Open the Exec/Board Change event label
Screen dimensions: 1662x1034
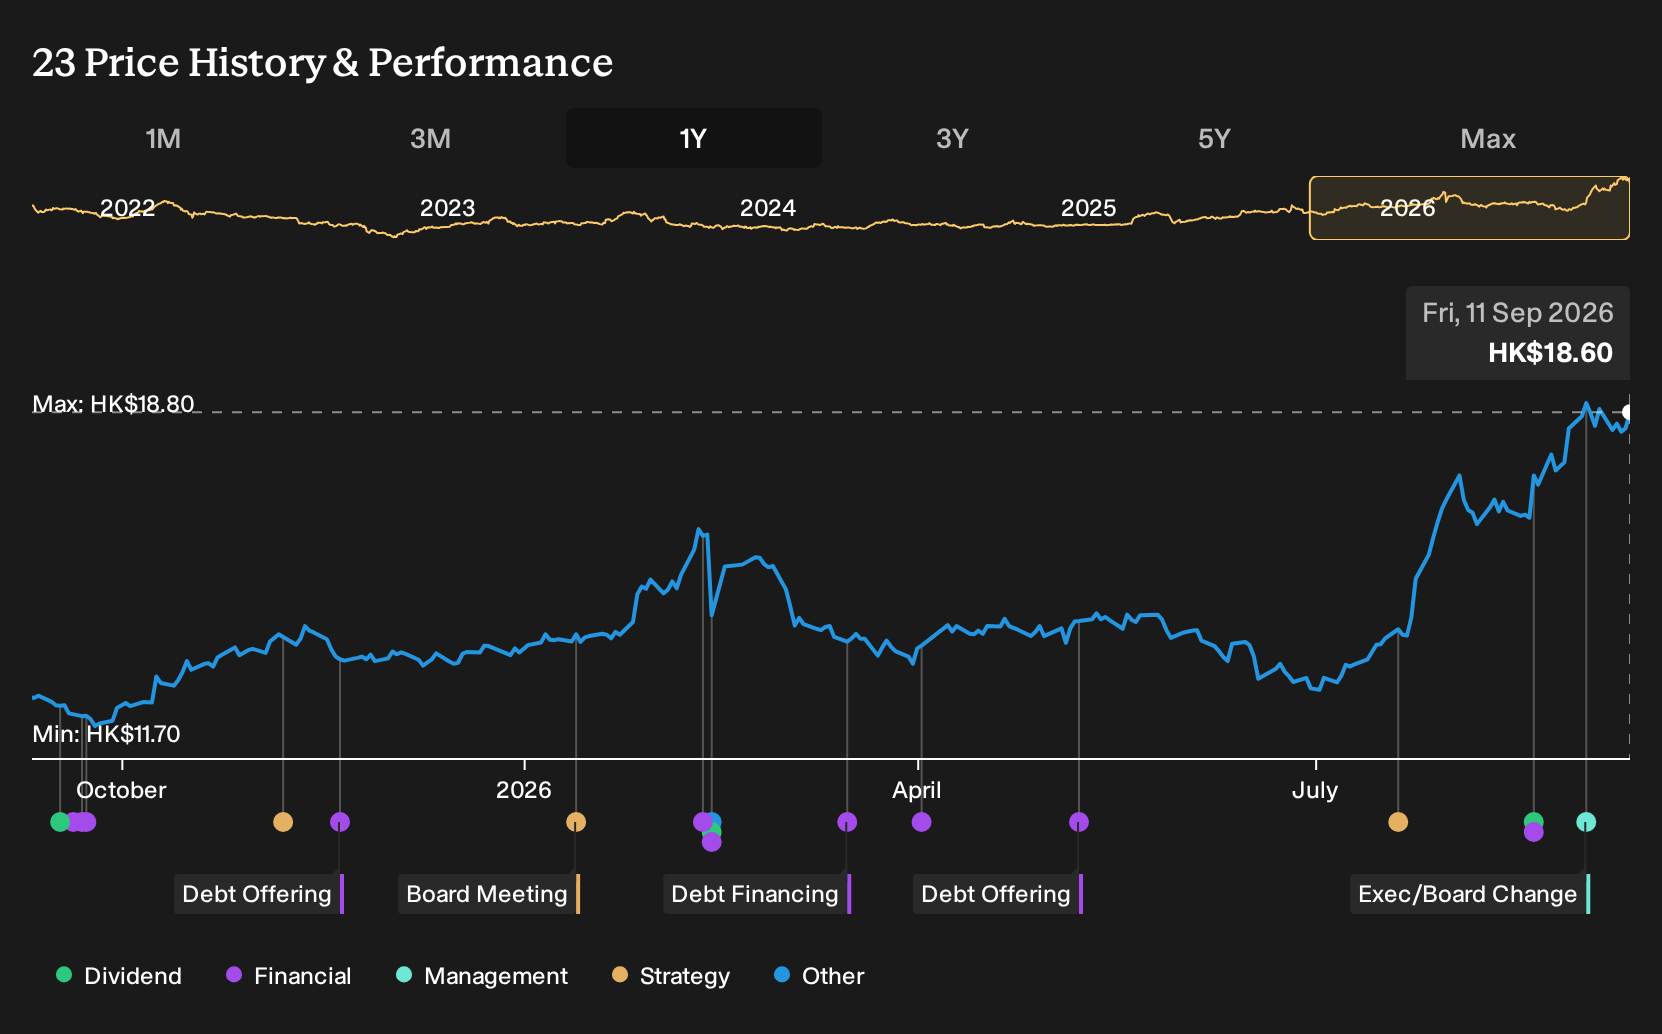click(x=1470, y=894)
